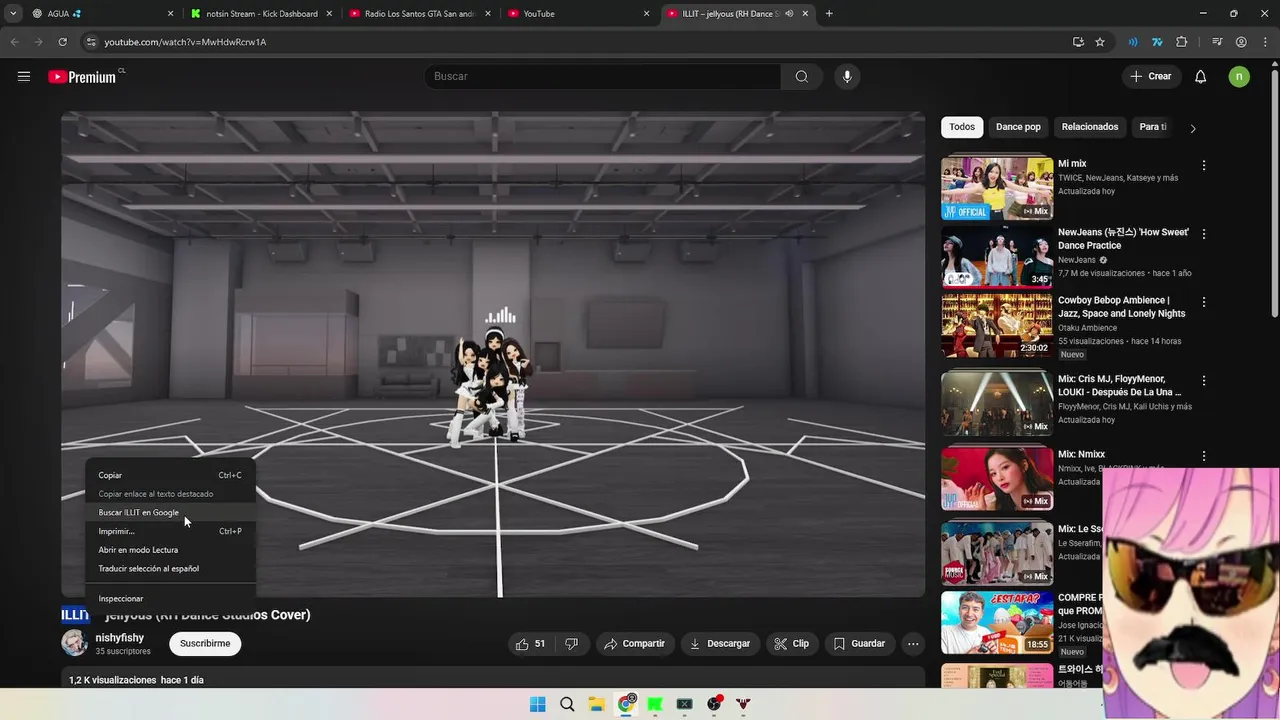Open the nishyfishy channel link
Screen dimensions: 1280x720
[x=120, y=638]
